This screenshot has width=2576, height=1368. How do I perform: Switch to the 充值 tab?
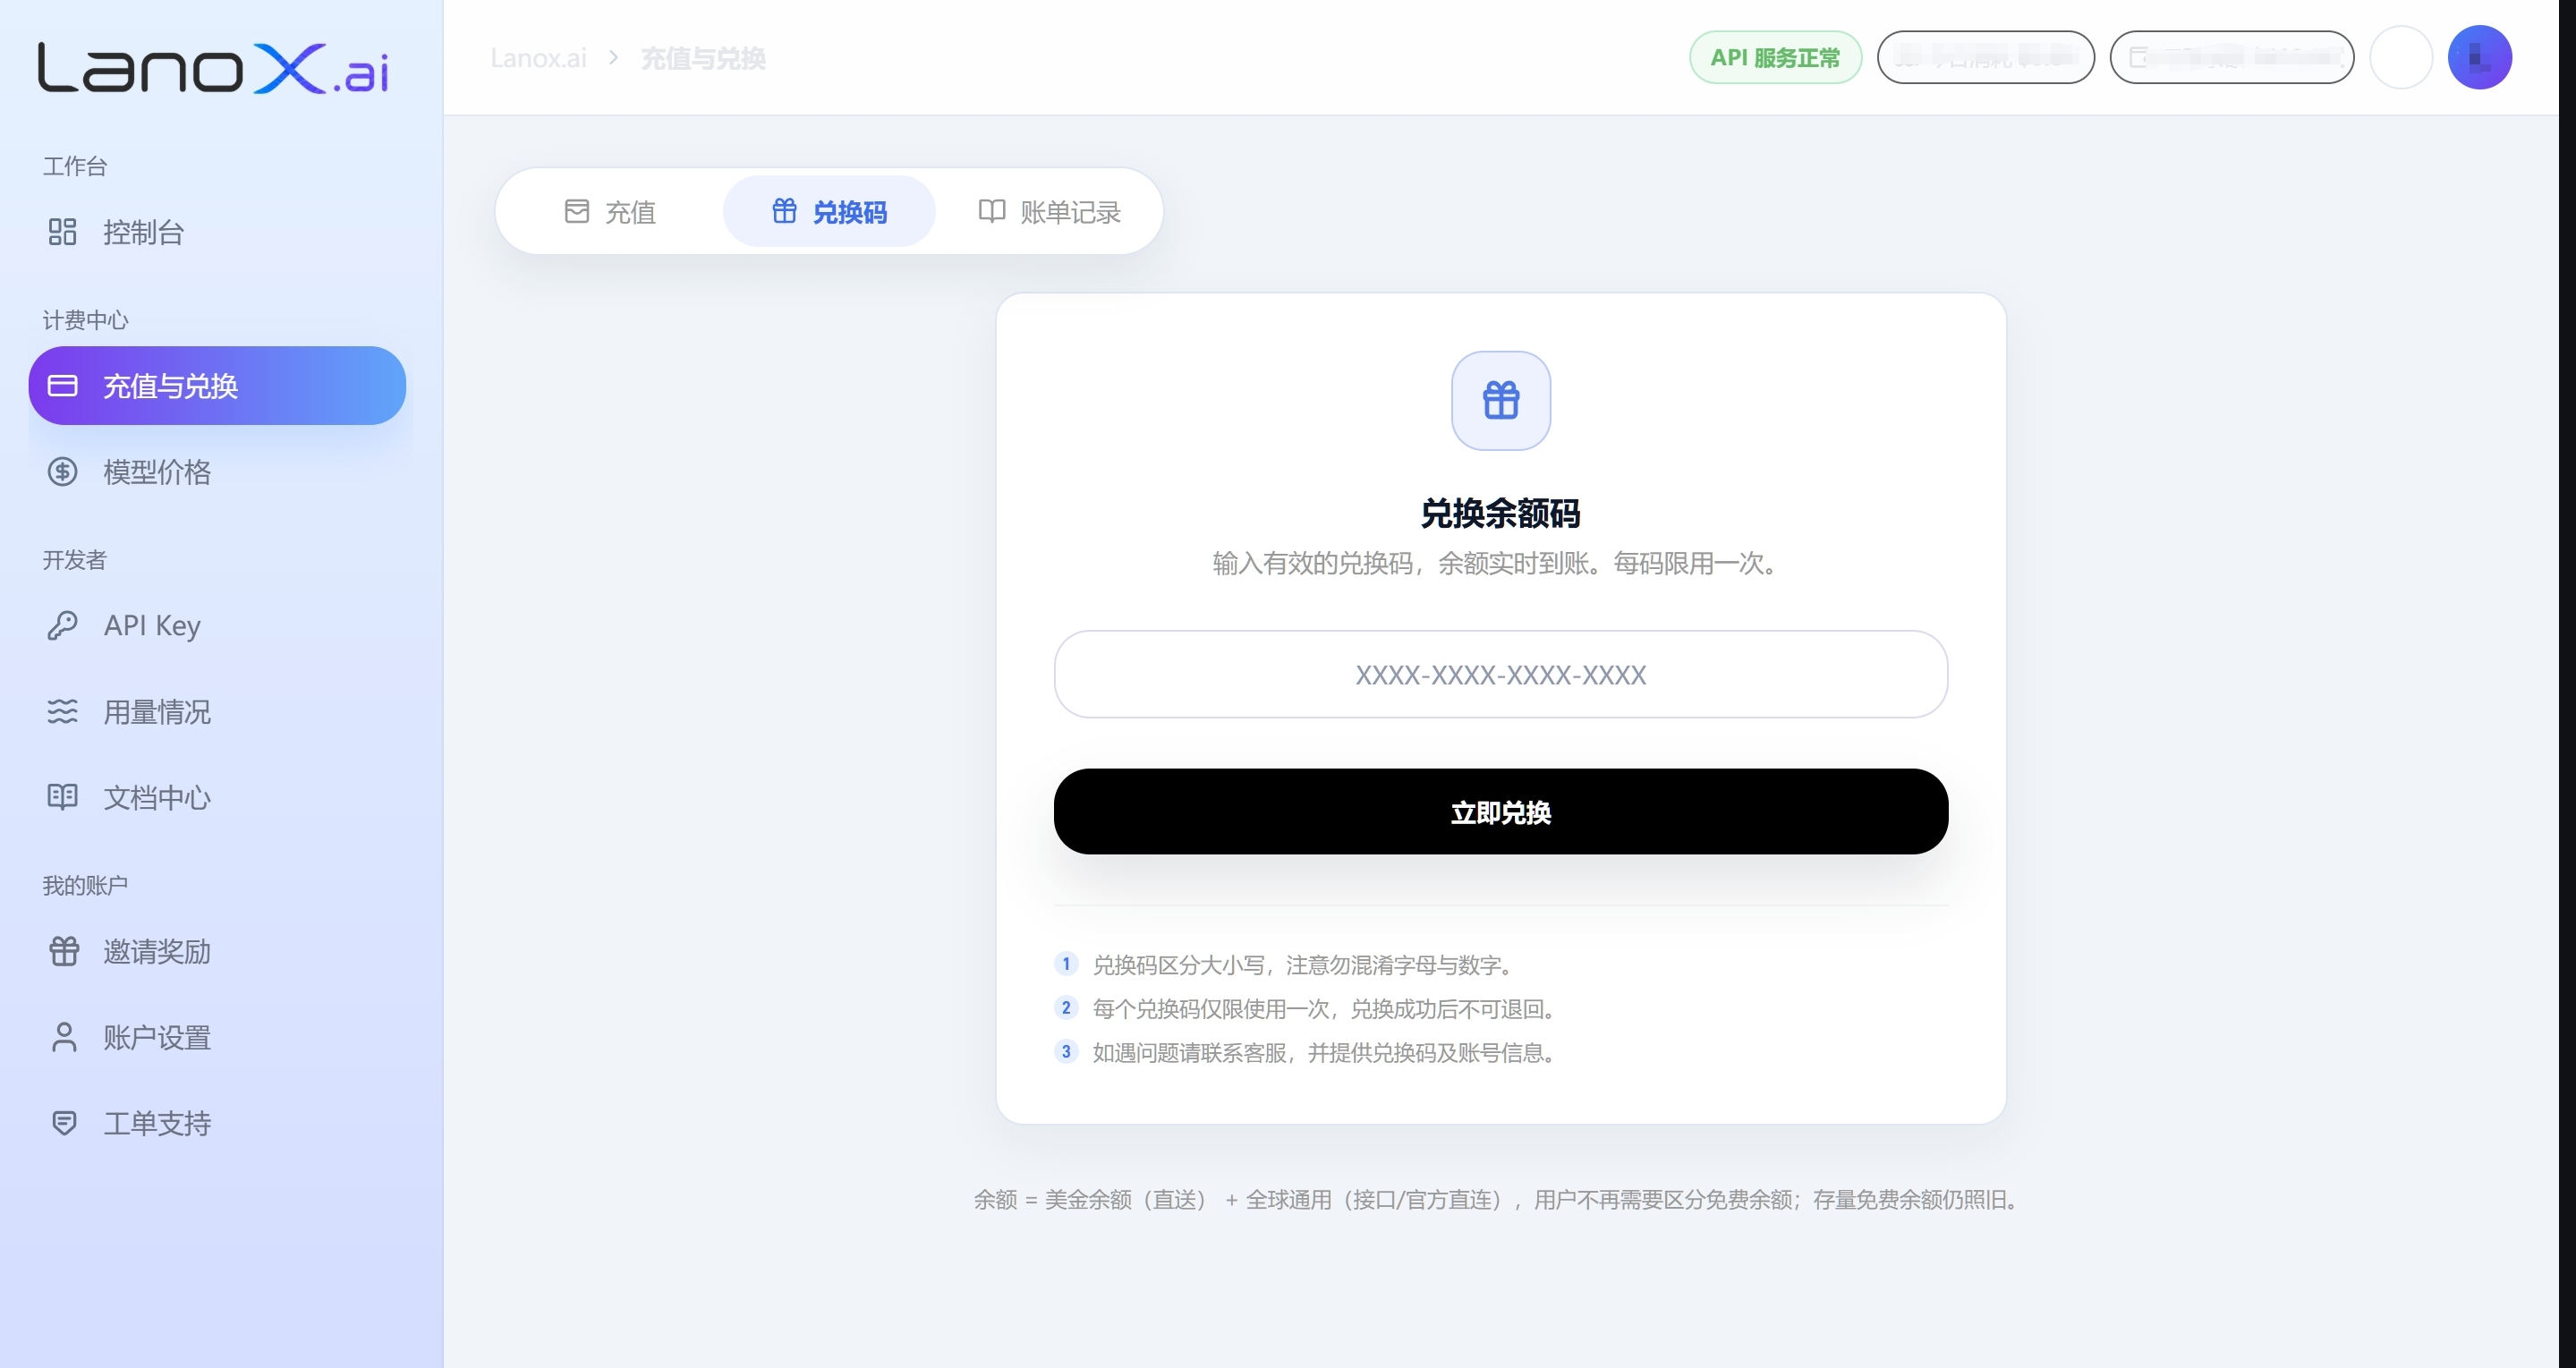click(x=610, y=211)
